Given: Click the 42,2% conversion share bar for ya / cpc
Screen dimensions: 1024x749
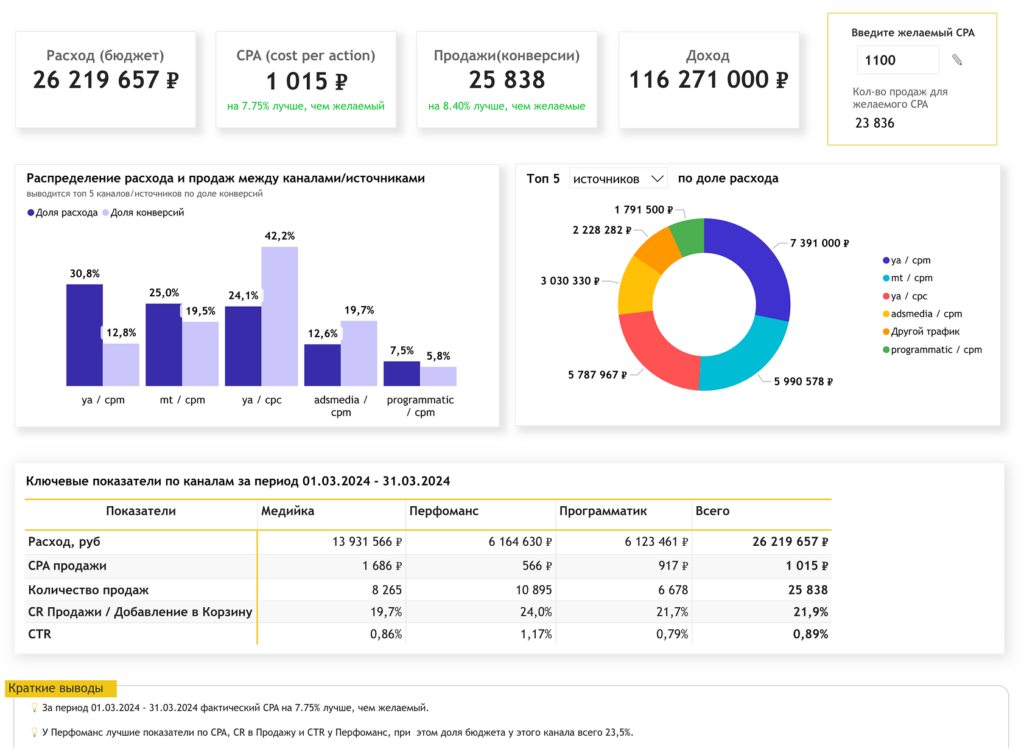Looking at the screenshot, I should coord(280,315).
